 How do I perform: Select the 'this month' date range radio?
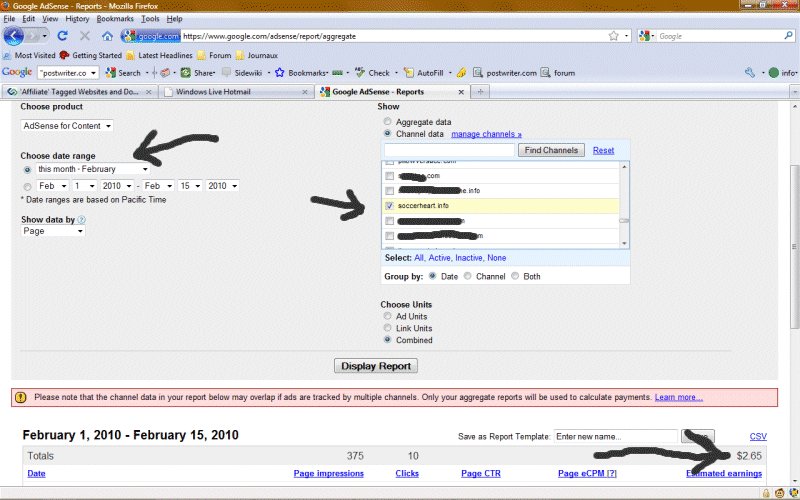[28, 169]
